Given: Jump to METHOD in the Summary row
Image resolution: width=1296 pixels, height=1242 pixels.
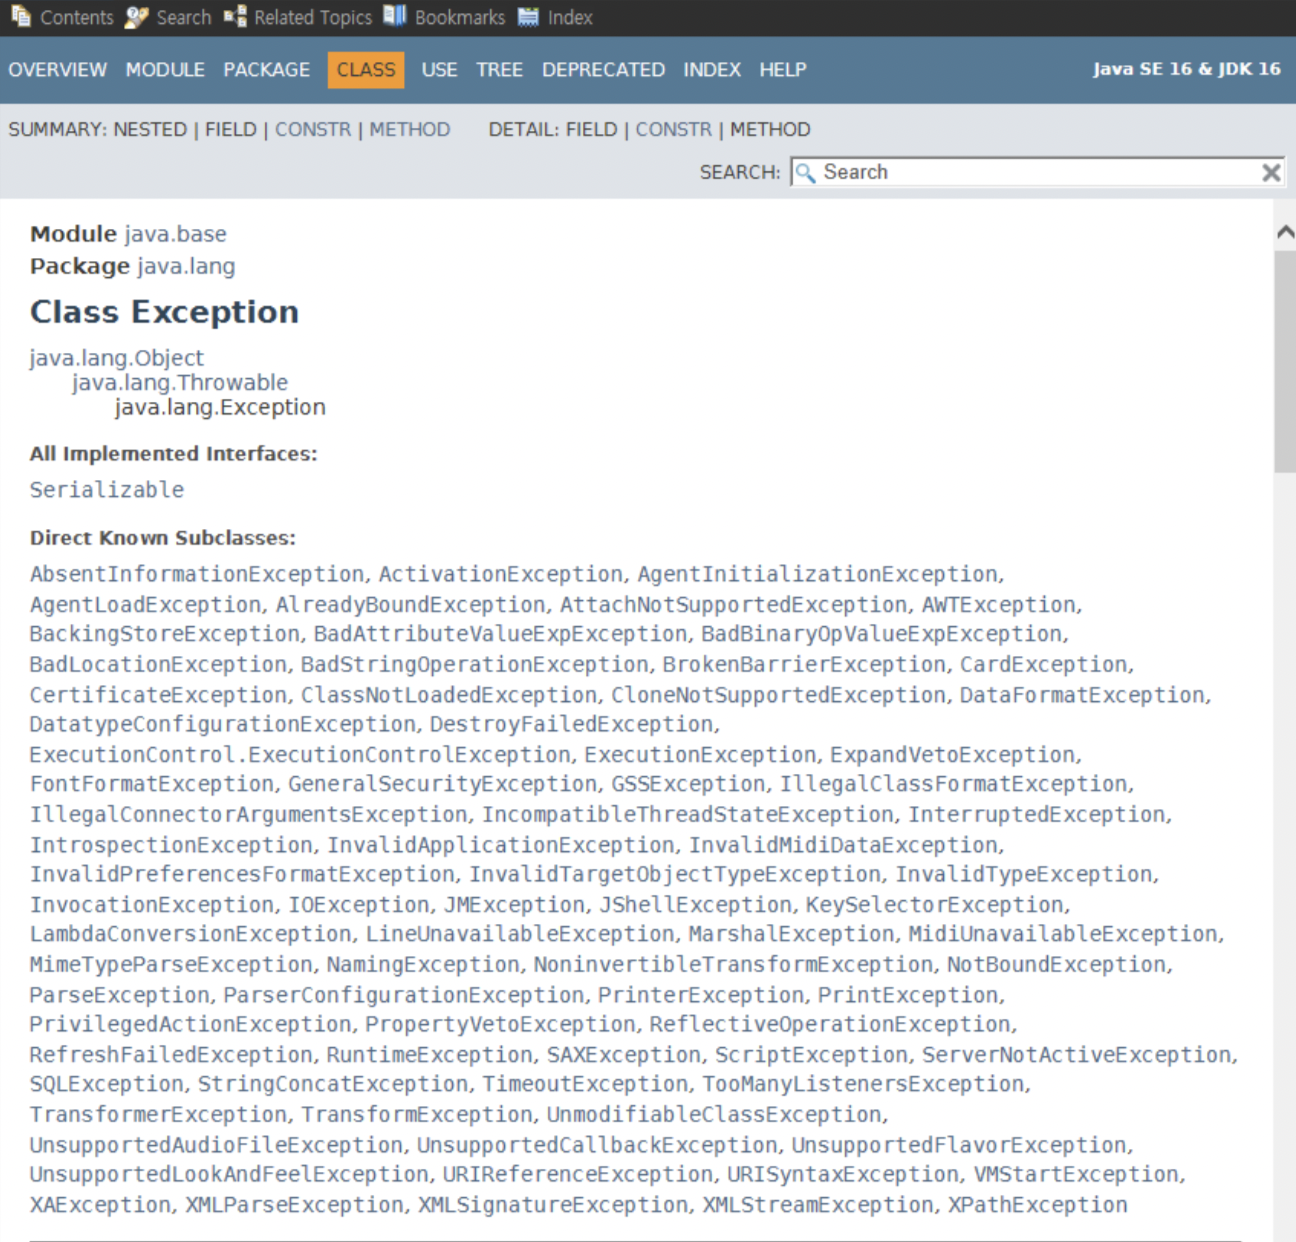Looking at the screenshot, I should tap(410, 130).
